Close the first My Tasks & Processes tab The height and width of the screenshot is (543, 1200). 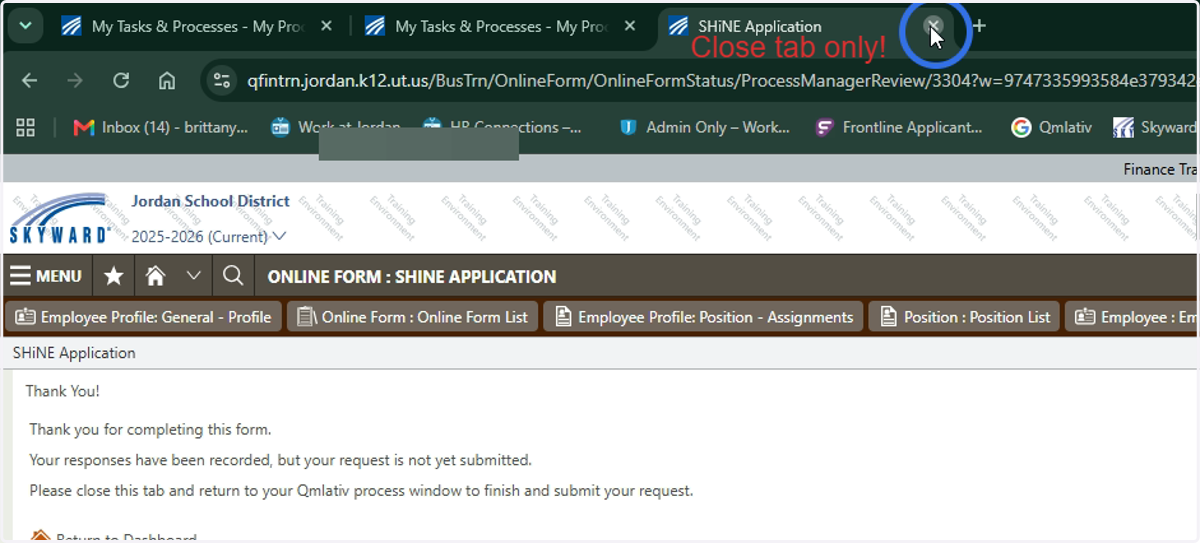326,27
